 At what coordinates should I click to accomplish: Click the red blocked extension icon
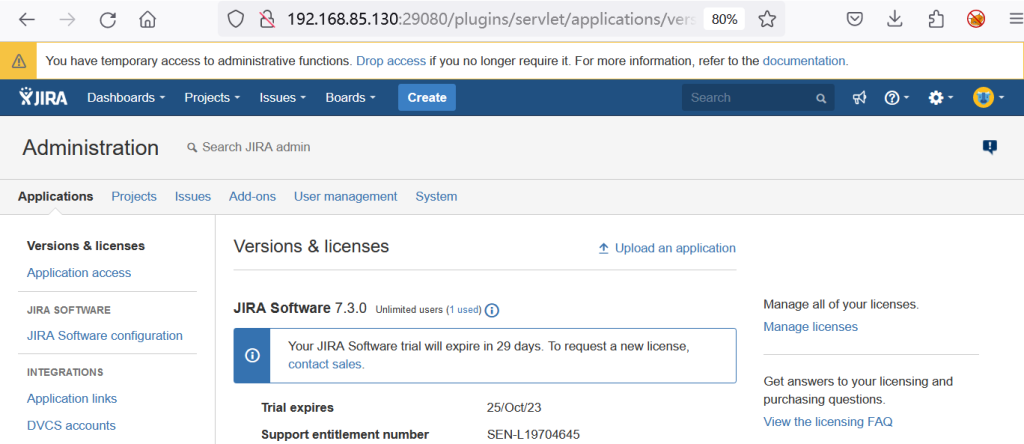pyautogui.click(x=976, y=20)
